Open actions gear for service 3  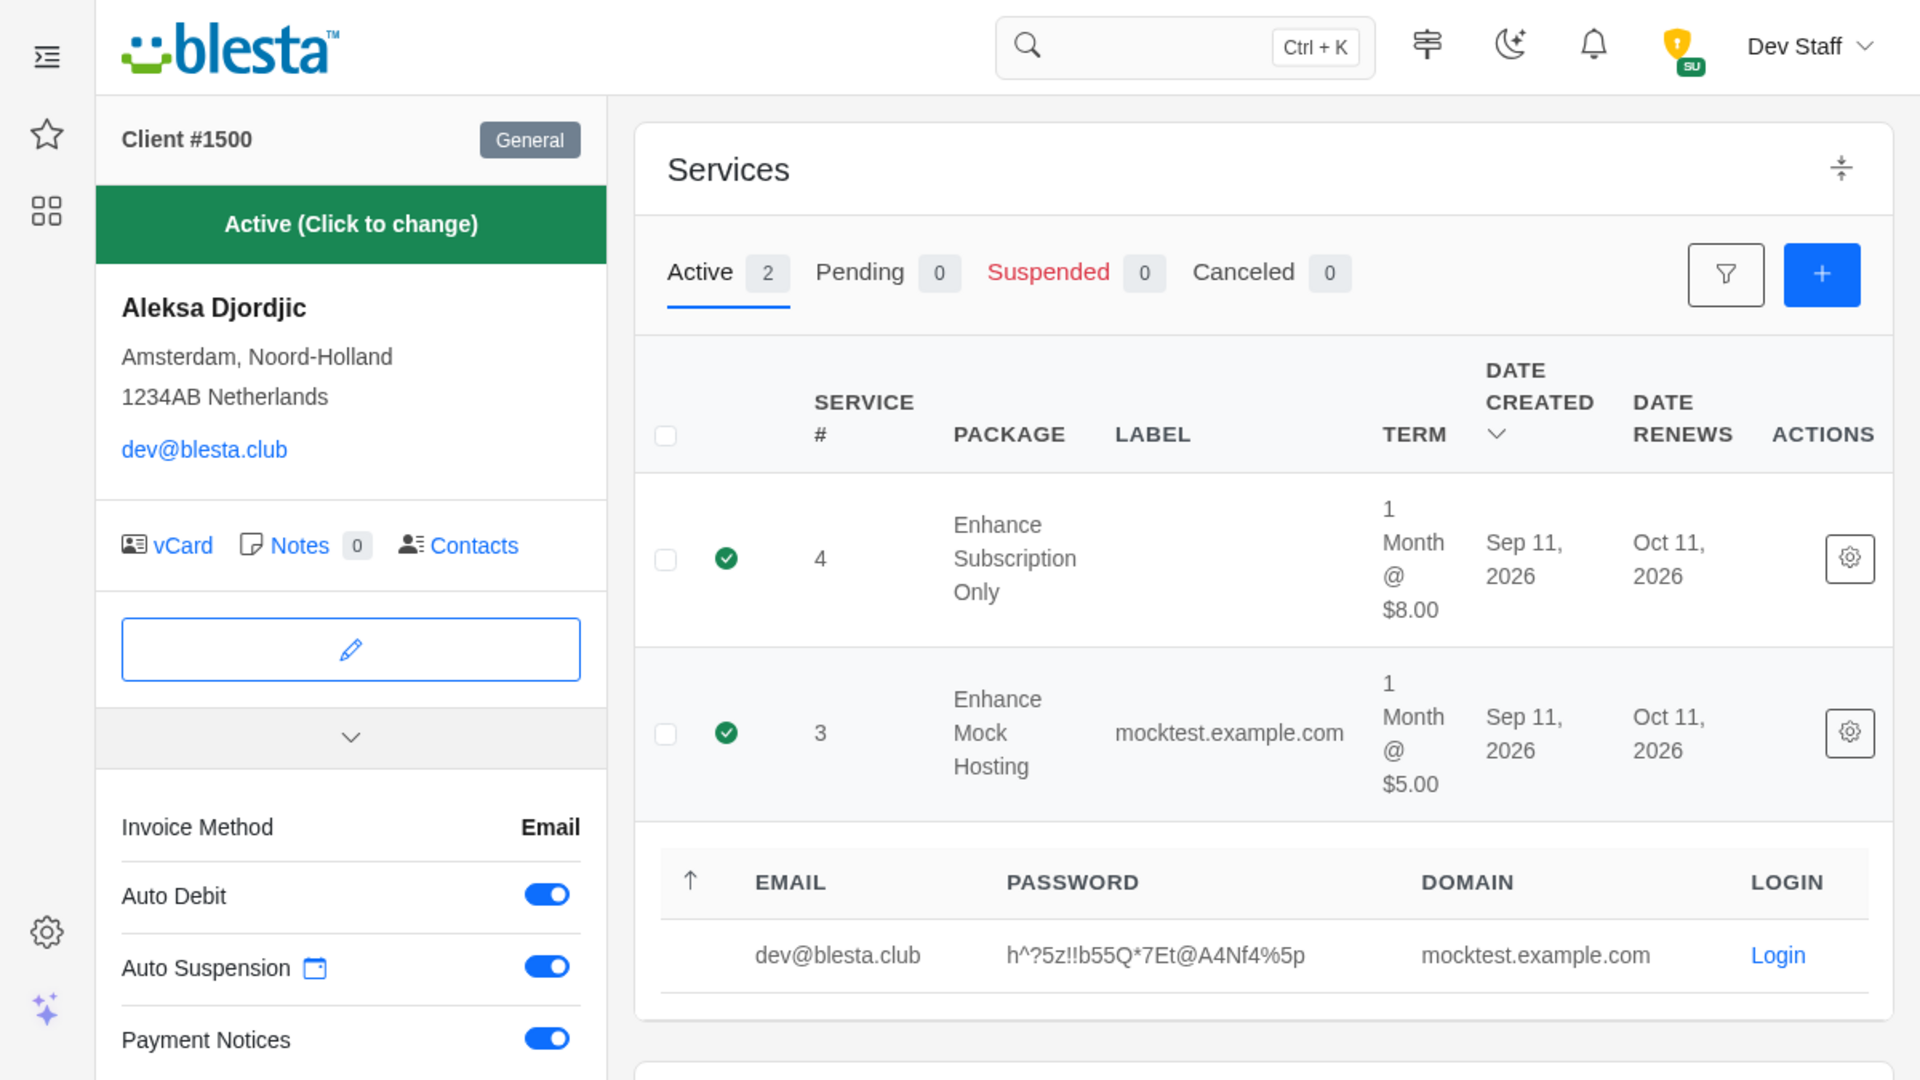(x=1850, y=734)
